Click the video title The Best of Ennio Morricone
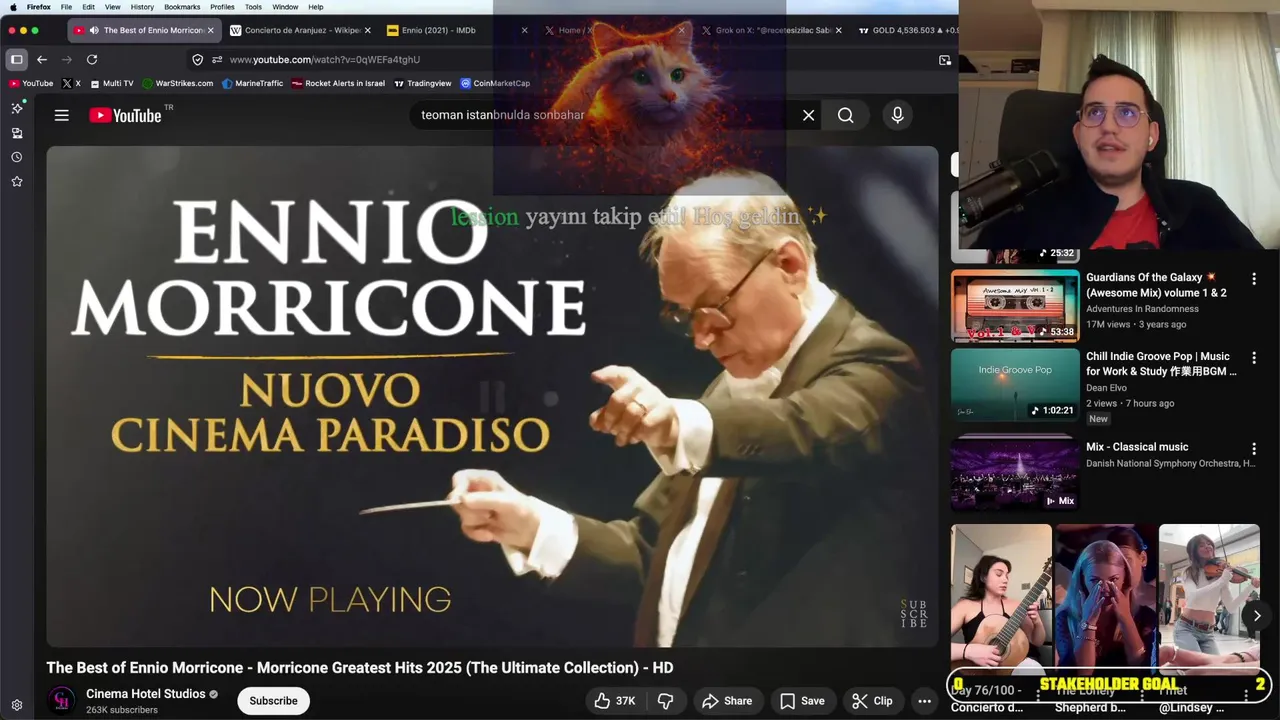Screen dimensions: 1280x720 pyautogui.click(x=359, y=667)
